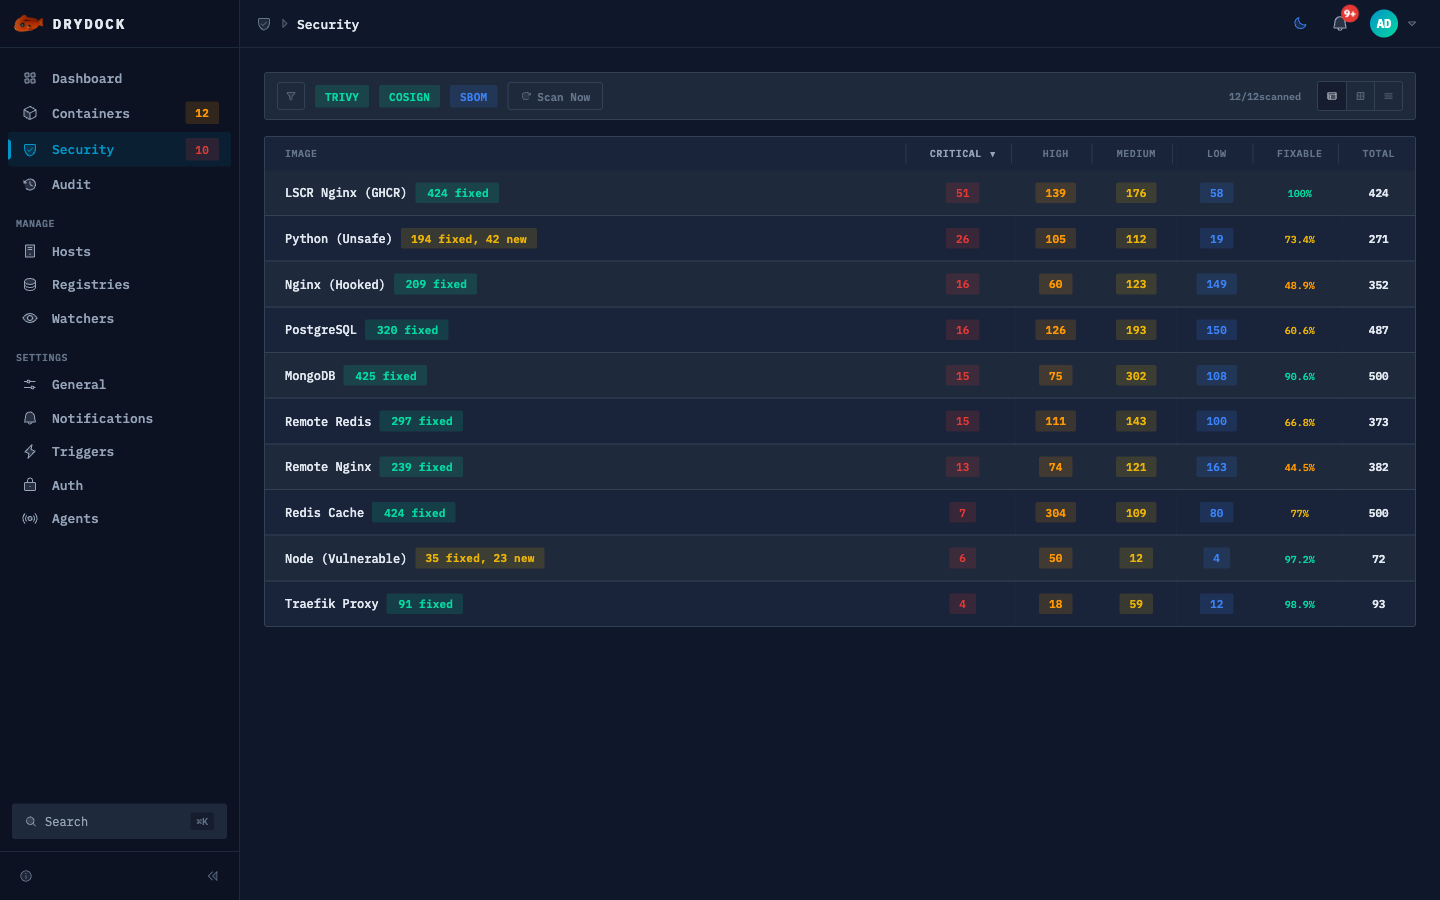Click Remote Redis image name
The image size is (1440, 900).
pos(328,422)
